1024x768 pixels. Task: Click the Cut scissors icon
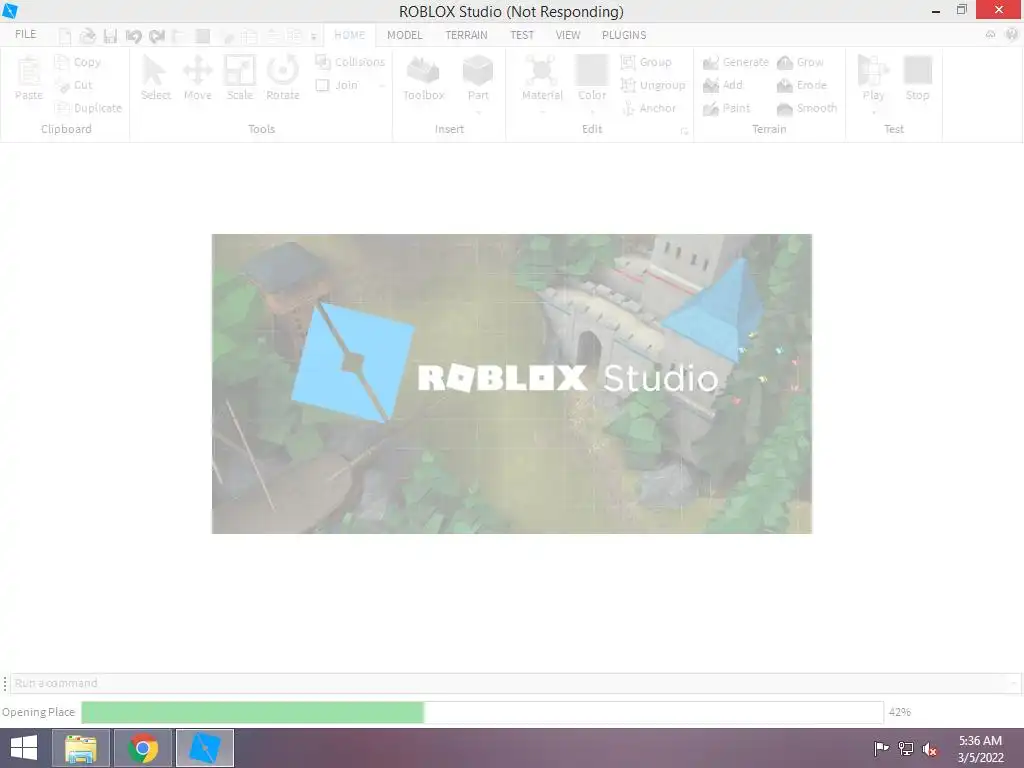tap(62, 85)
